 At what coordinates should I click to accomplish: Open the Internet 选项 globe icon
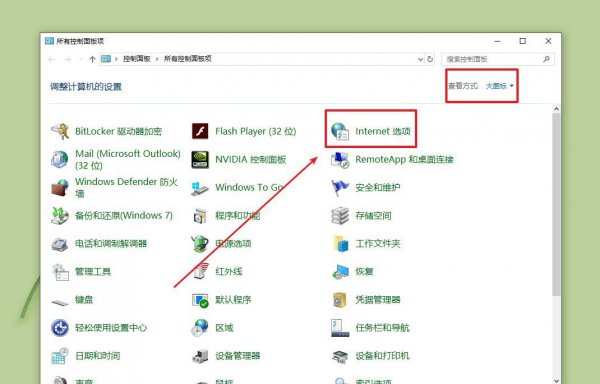point(340,132)
